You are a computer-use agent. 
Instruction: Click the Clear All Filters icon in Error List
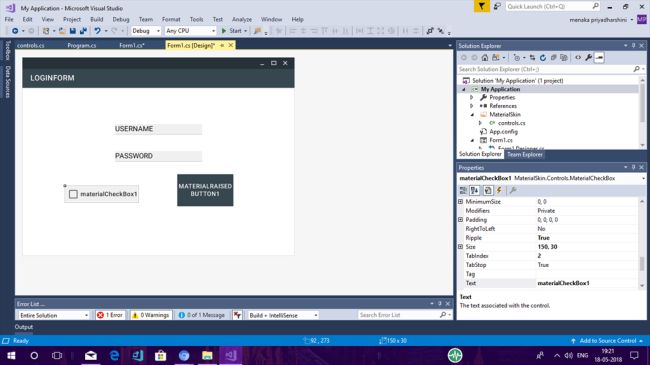pyautogui.click(x=237, y=315)
